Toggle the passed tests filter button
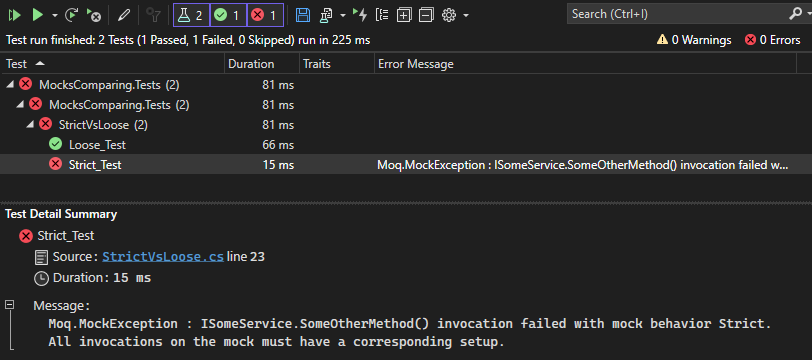This screenshot has height=360, width=812. click(x=228, y=15)
